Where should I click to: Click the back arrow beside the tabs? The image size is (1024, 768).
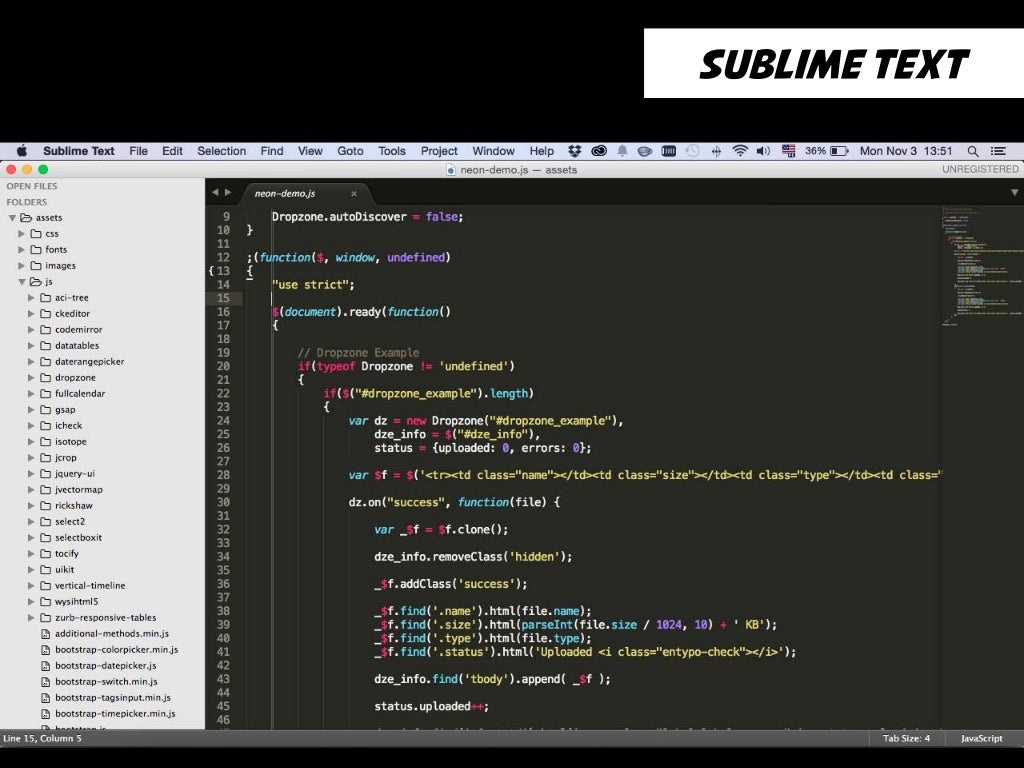(214, 192)
